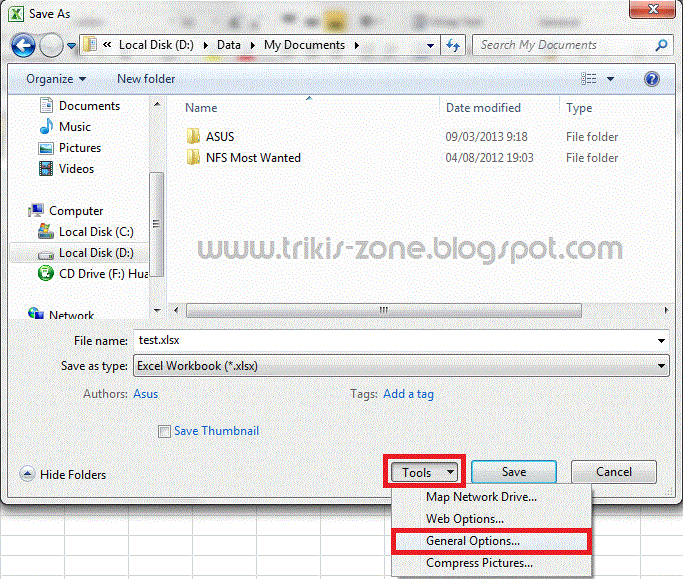Click the Refresh button in address bar
The image size is (683, 579).
tap(453, 45)
